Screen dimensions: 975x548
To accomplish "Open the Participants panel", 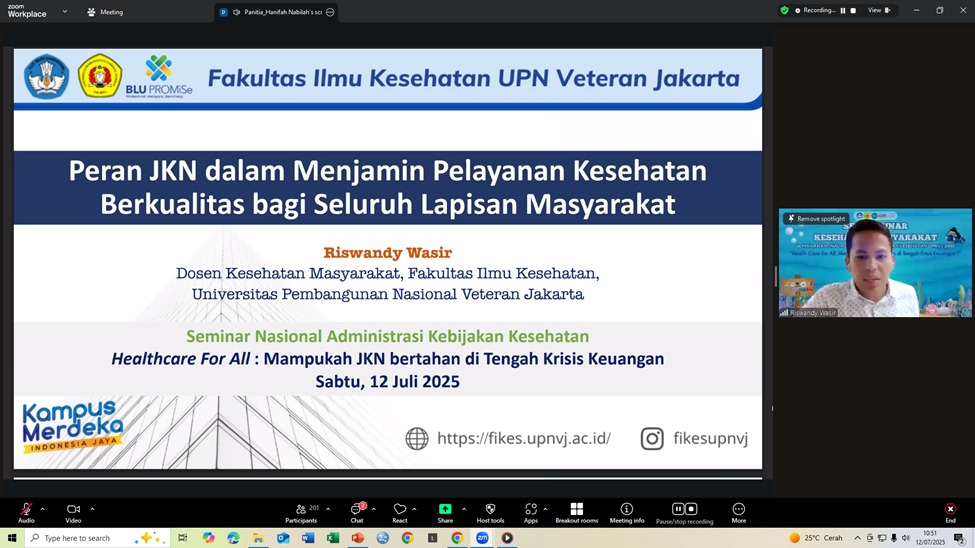I will 301,511.
